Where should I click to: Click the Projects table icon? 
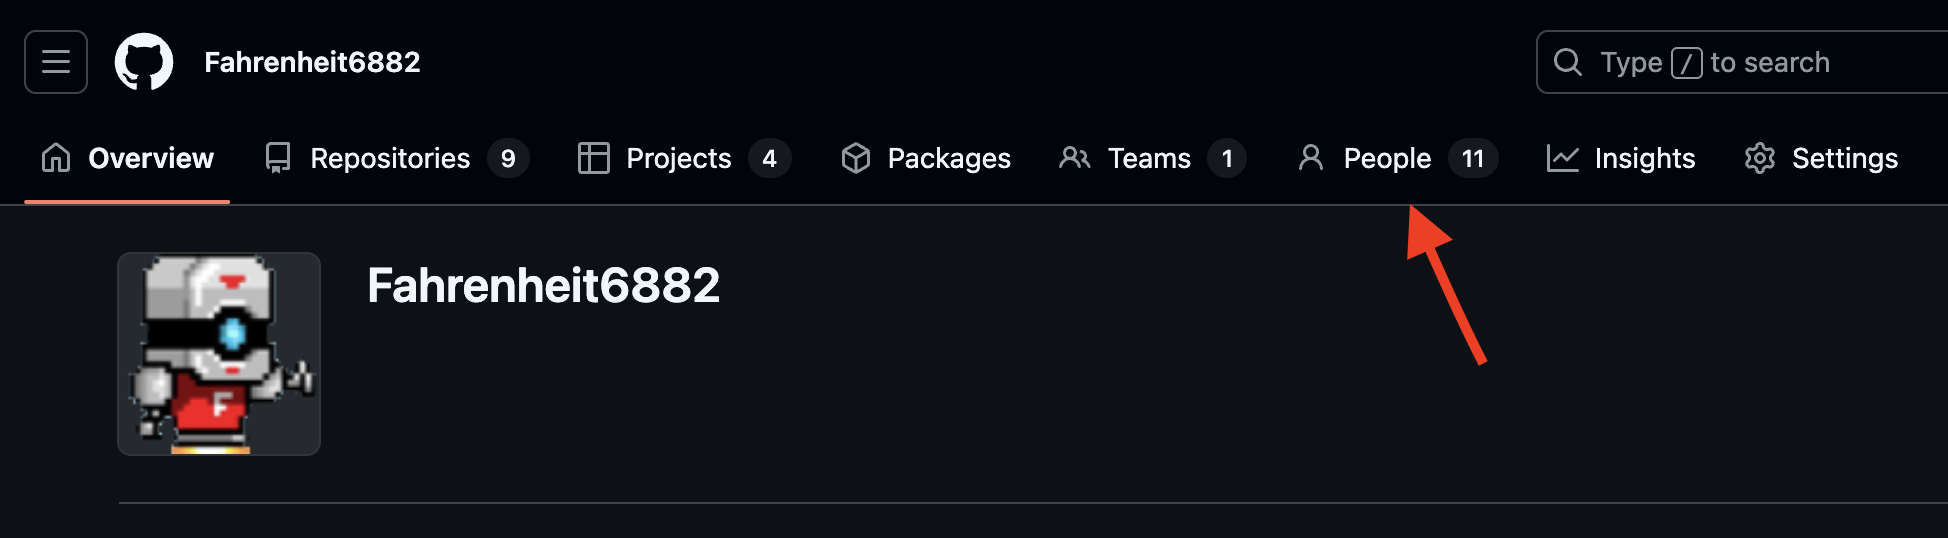coord(594,158)
